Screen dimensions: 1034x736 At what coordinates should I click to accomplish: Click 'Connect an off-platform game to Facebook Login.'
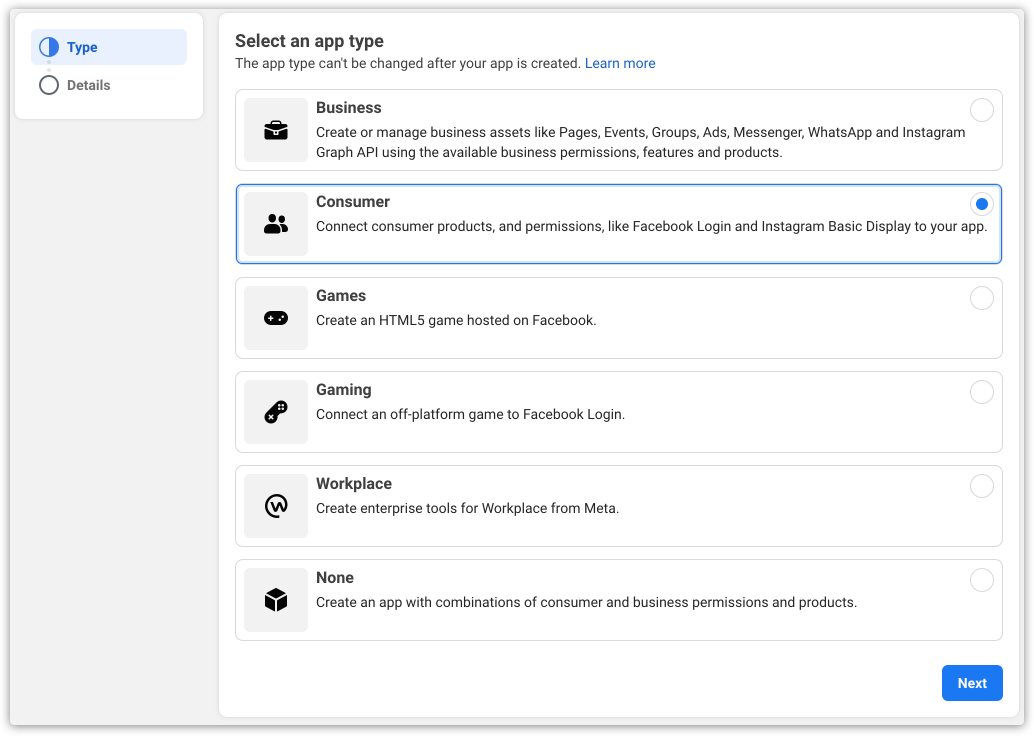470,414
